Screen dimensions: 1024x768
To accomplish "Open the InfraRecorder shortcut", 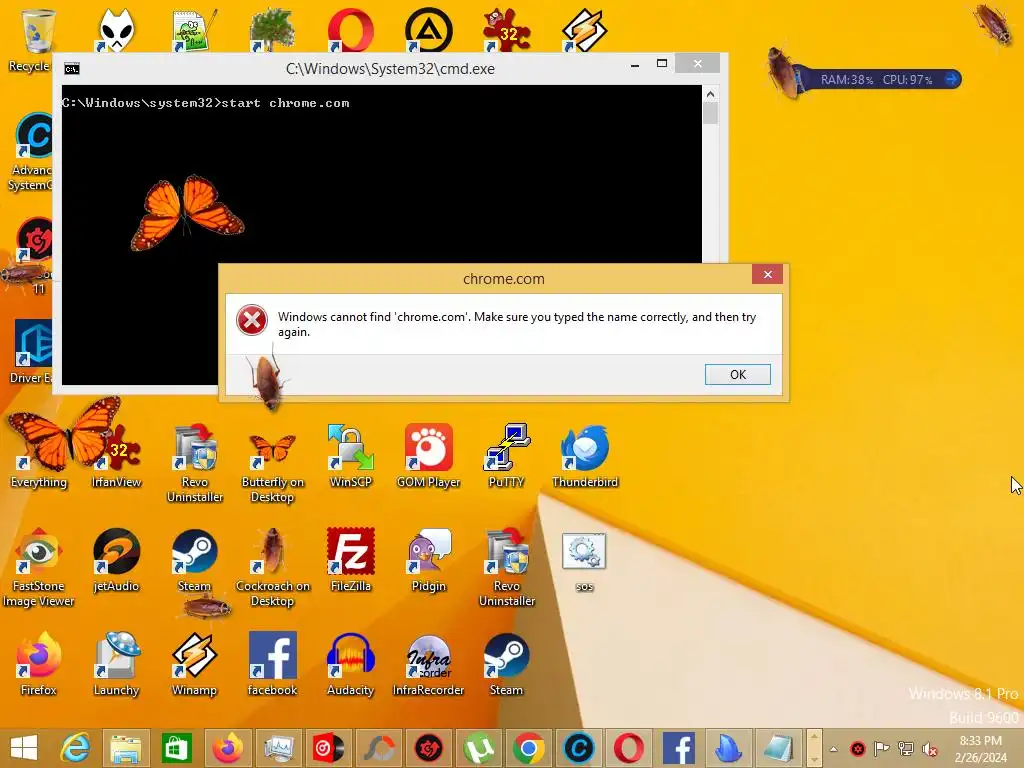I will click(x=428, y=664).
